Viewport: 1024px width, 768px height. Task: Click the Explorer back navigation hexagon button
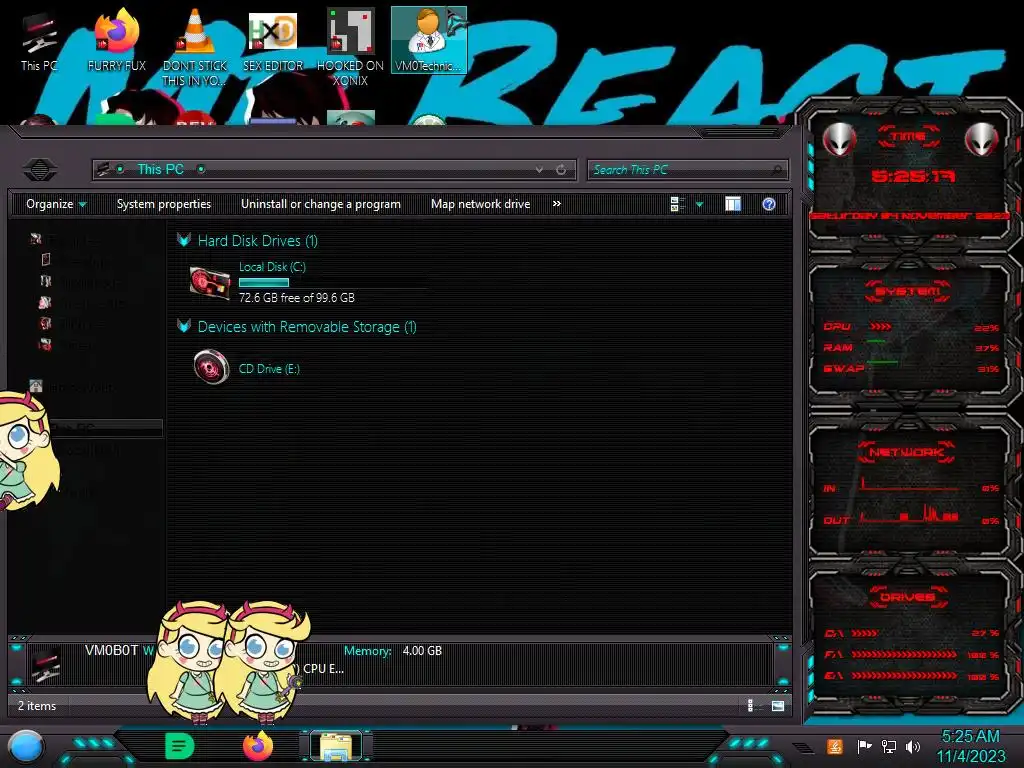coord(40,170)
